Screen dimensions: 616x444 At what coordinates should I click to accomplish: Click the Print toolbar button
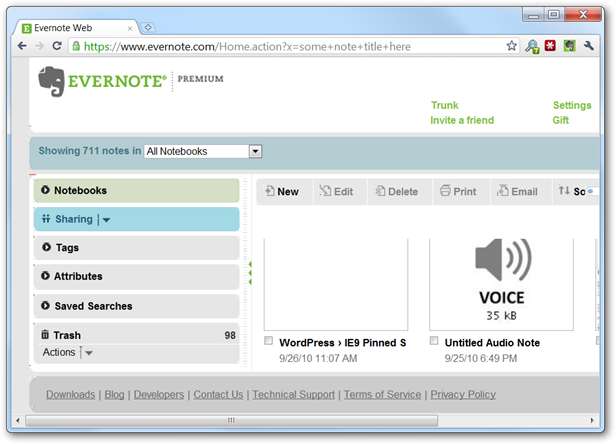click(456, 192)
